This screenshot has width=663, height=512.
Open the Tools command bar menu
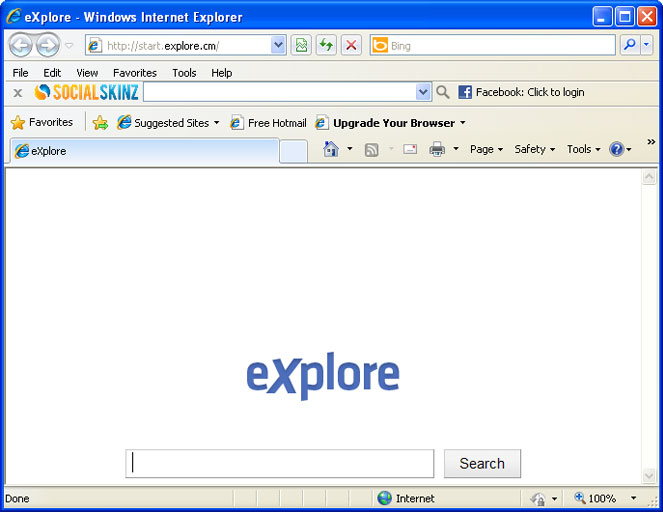pos(584,149)
